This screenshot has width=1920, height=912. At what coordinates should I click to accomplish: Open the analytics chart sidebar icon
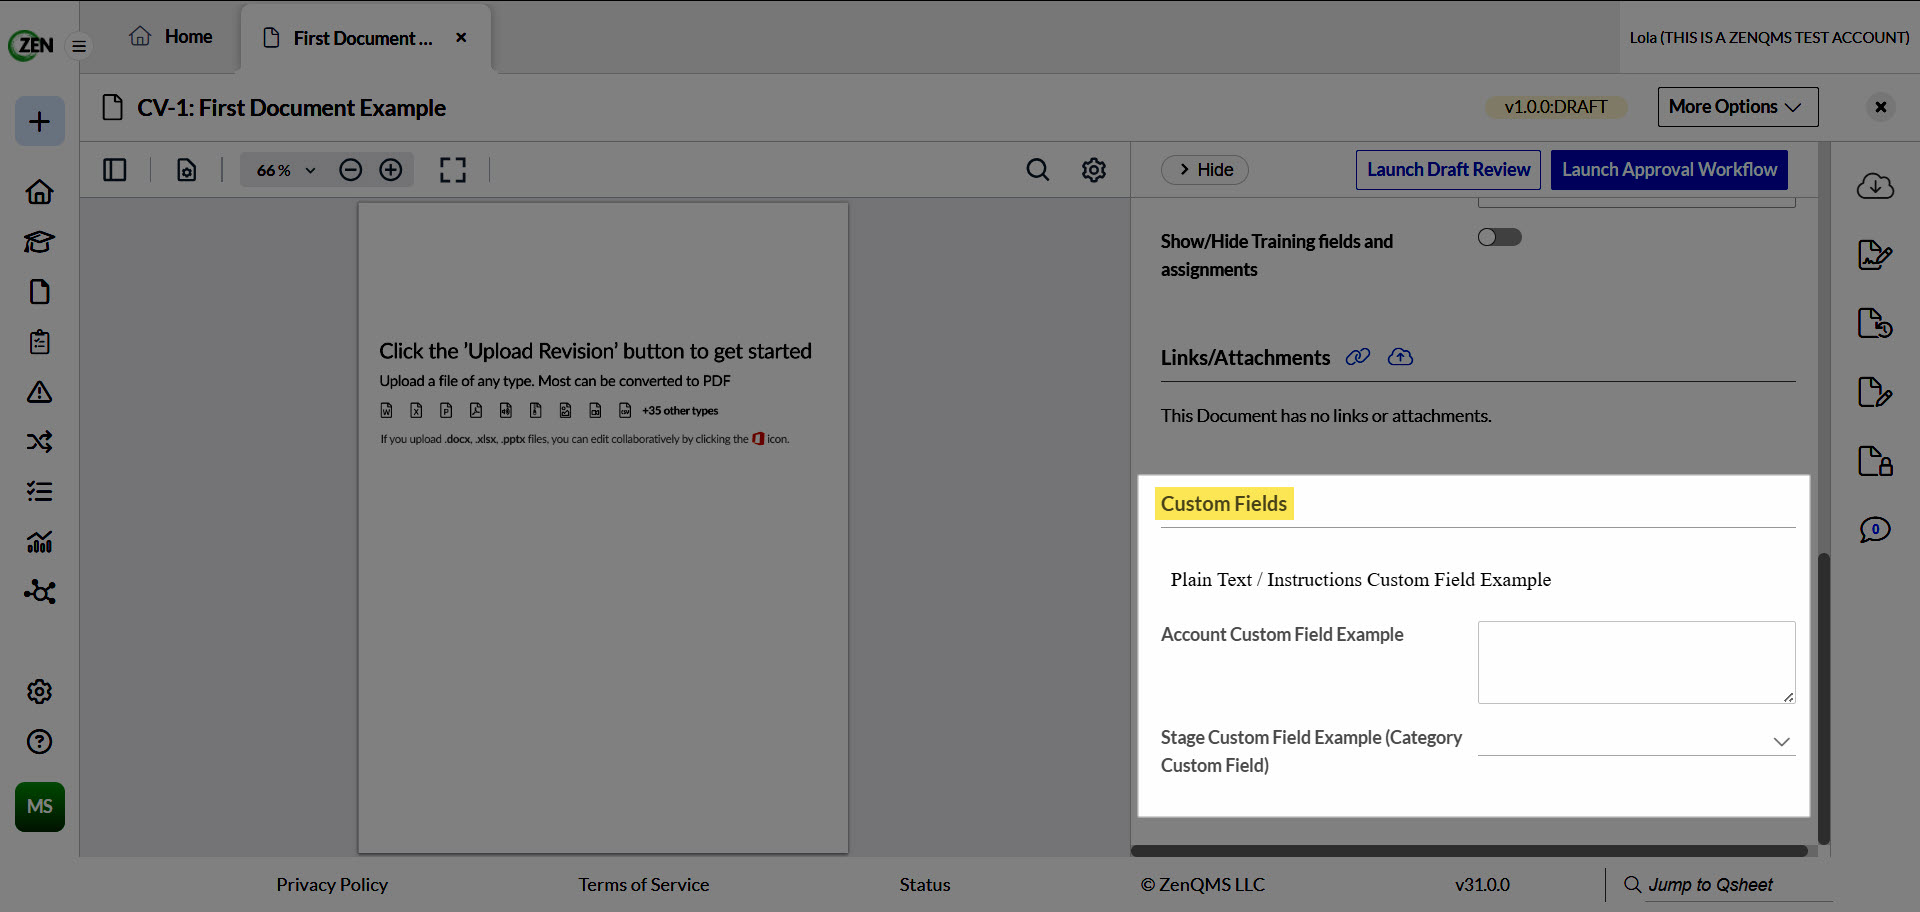pyautogui.click(x=40, y=541)
